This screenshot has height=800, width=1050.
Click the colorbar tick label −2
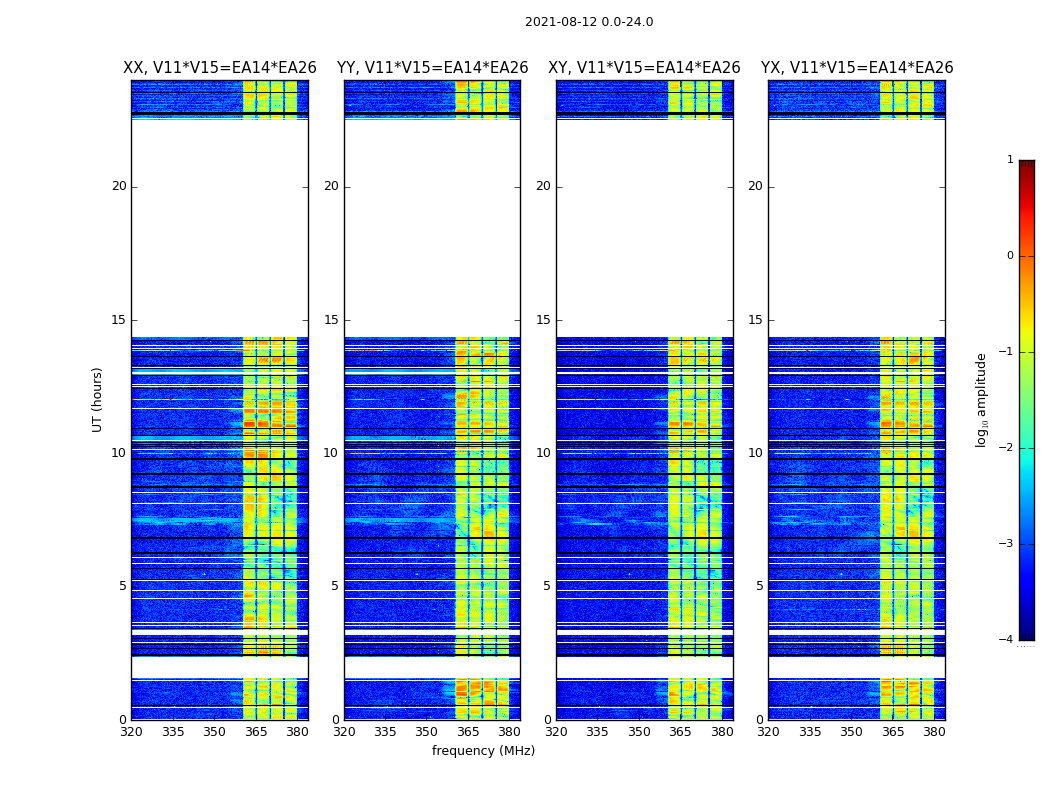coord(1009,448)
